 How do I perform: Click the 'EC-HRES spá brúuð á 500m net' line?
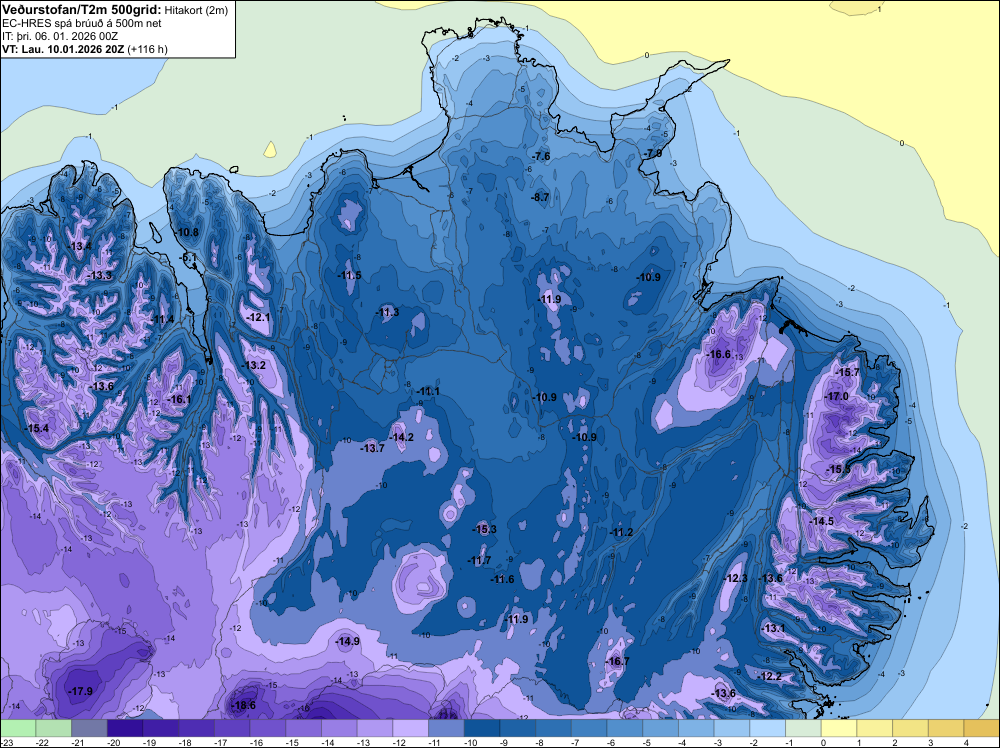click(x=82, y=23)
